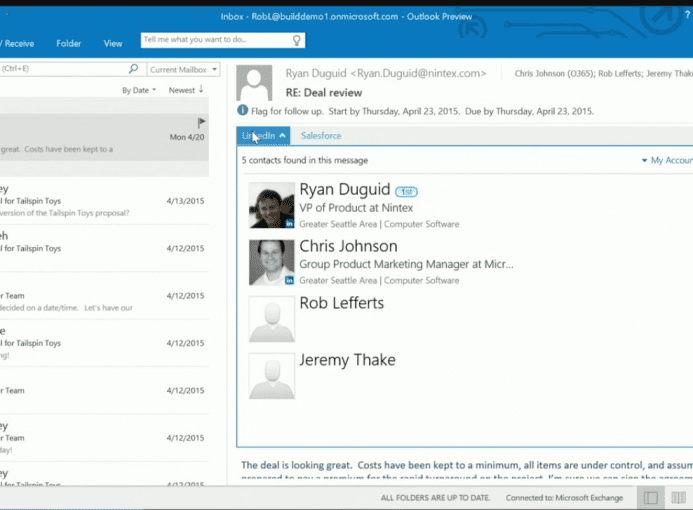The width and height of the screenshot is (693, 510).
Task: Switch to reading view using status bar icon
Action: tap(678, 498)
